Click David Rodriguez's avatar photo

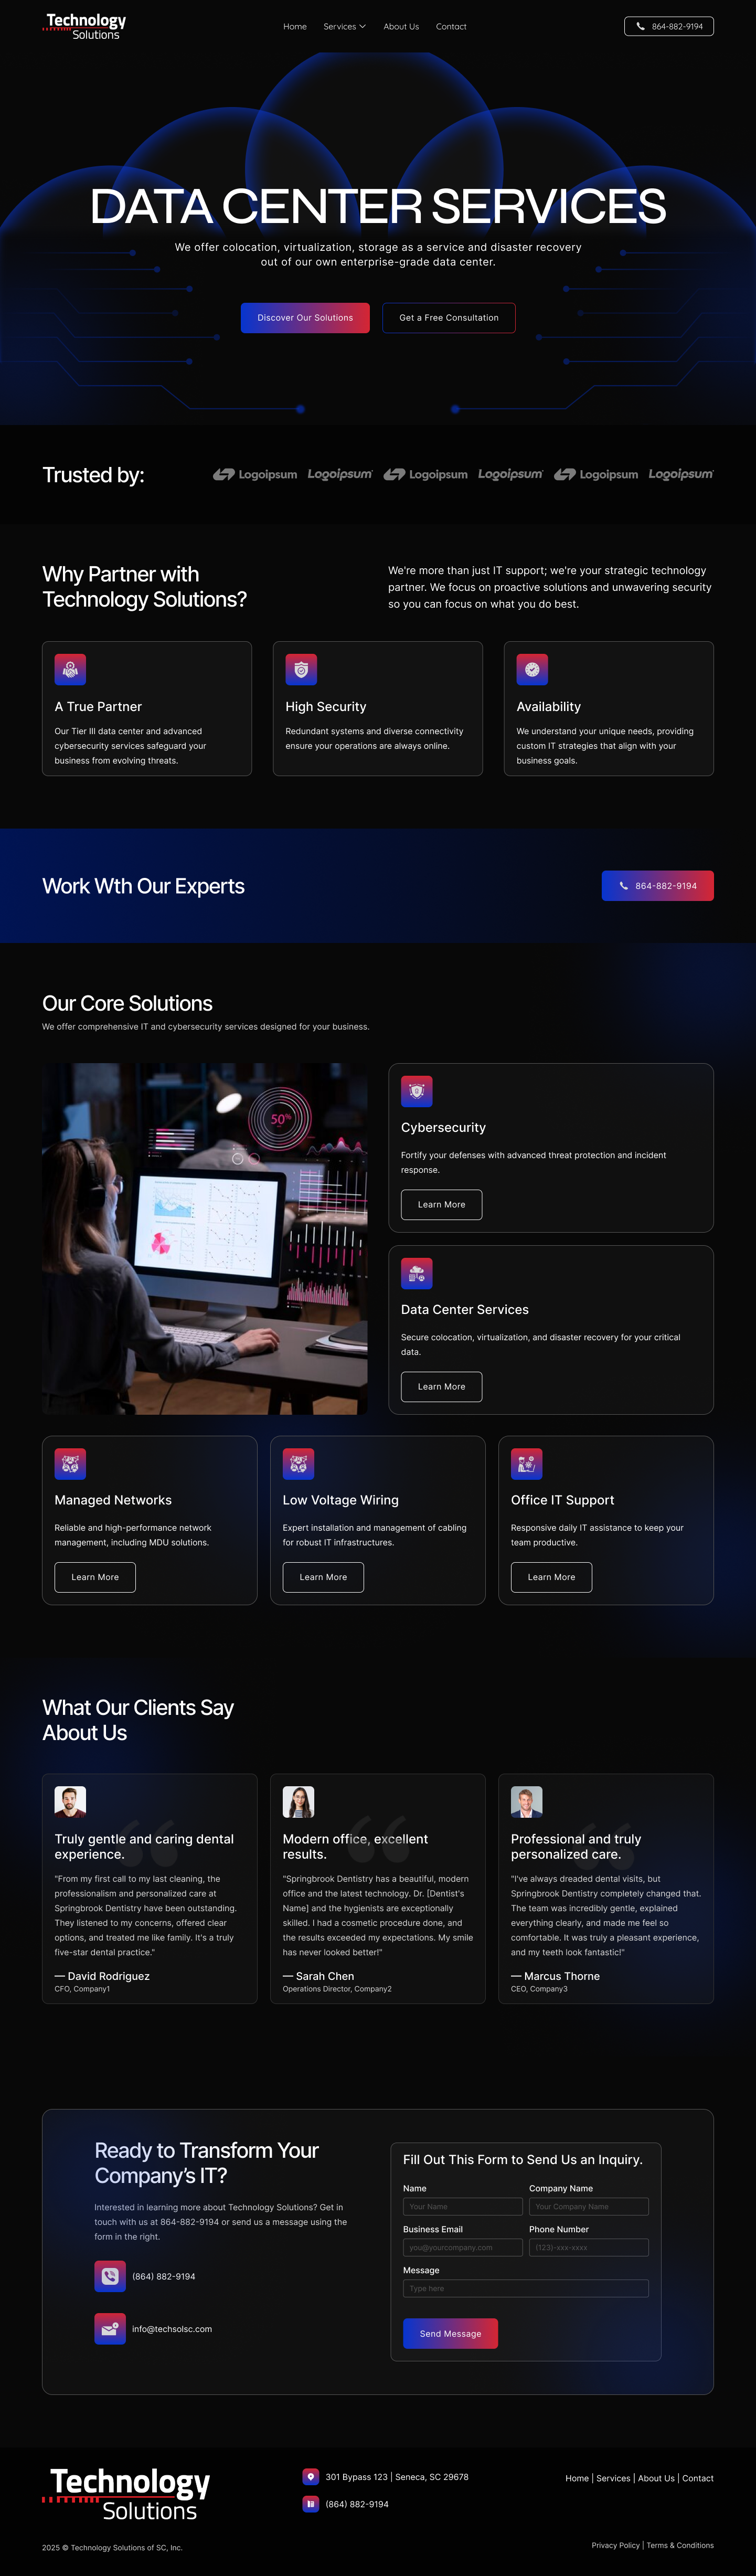pos(70,1802)
